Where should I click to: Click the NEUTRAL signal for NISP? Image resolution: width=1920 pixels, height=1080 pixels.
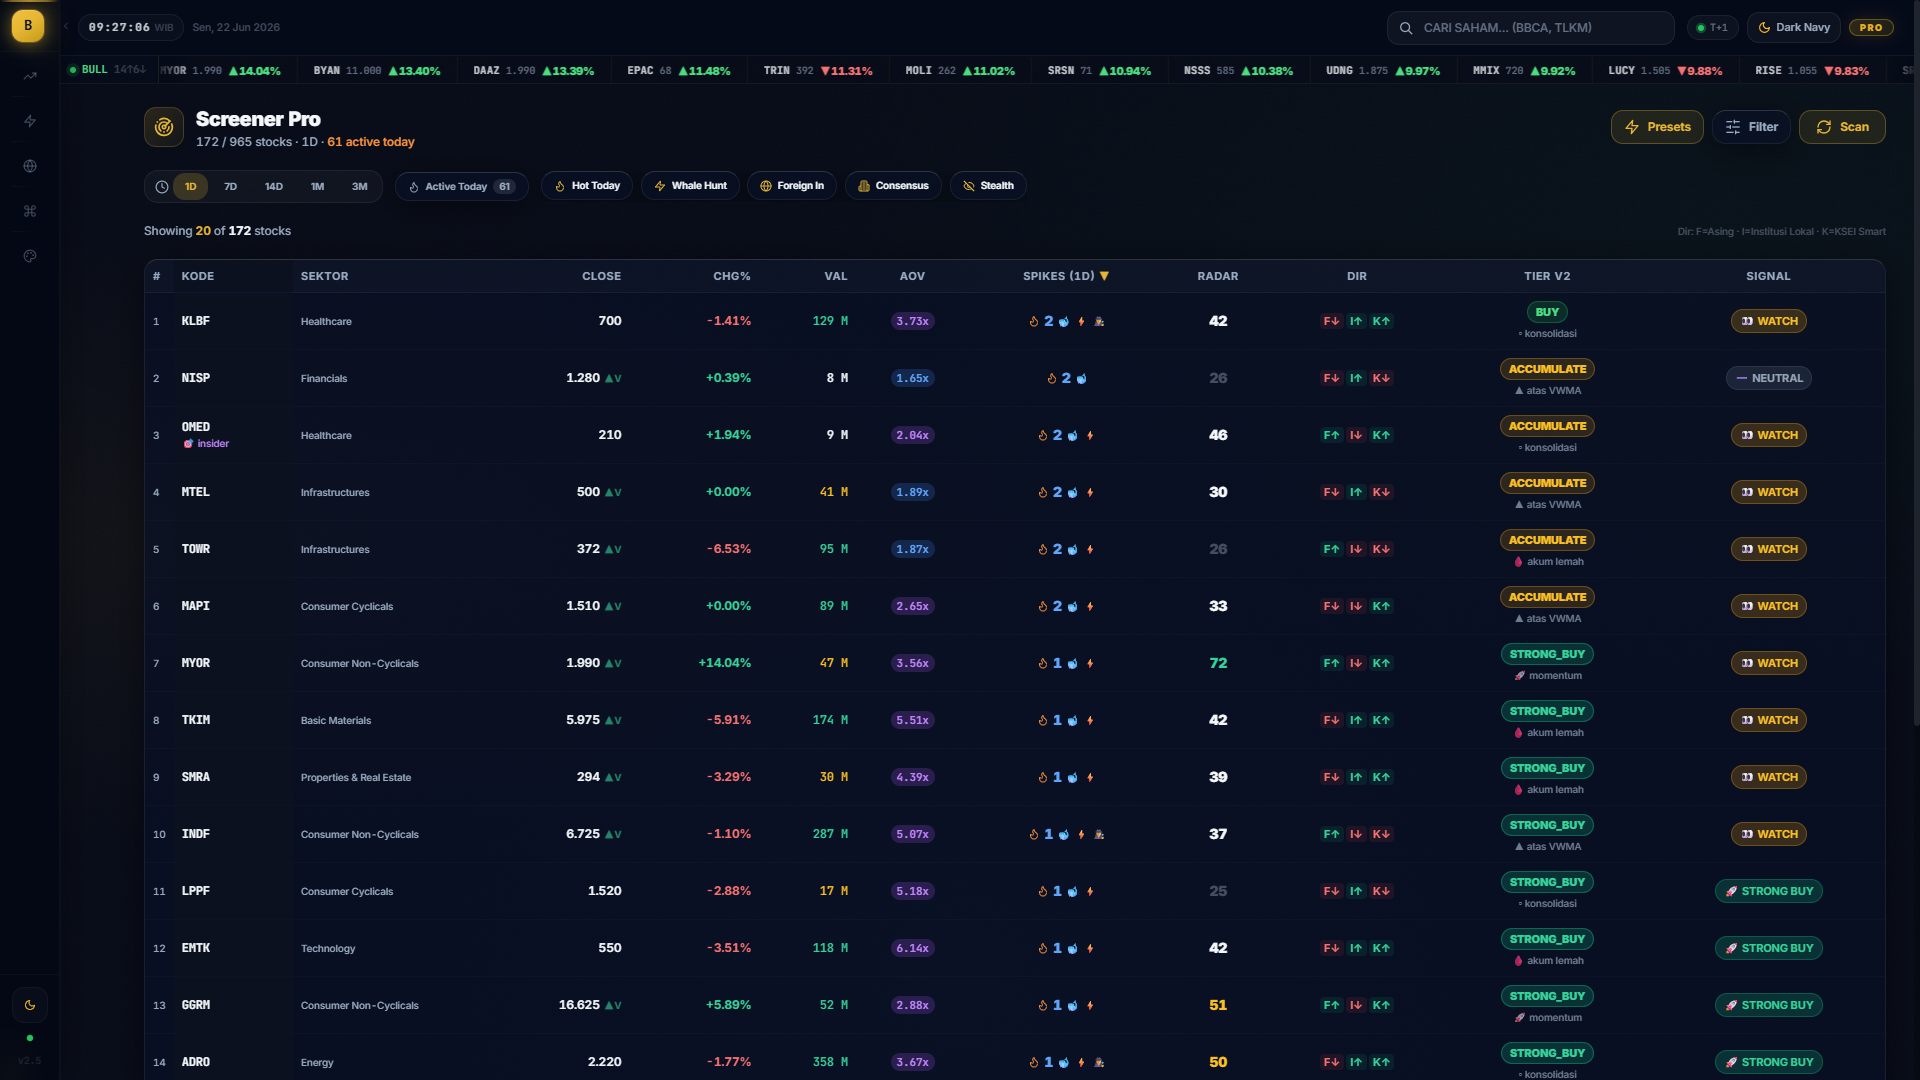coord(1769,378)
